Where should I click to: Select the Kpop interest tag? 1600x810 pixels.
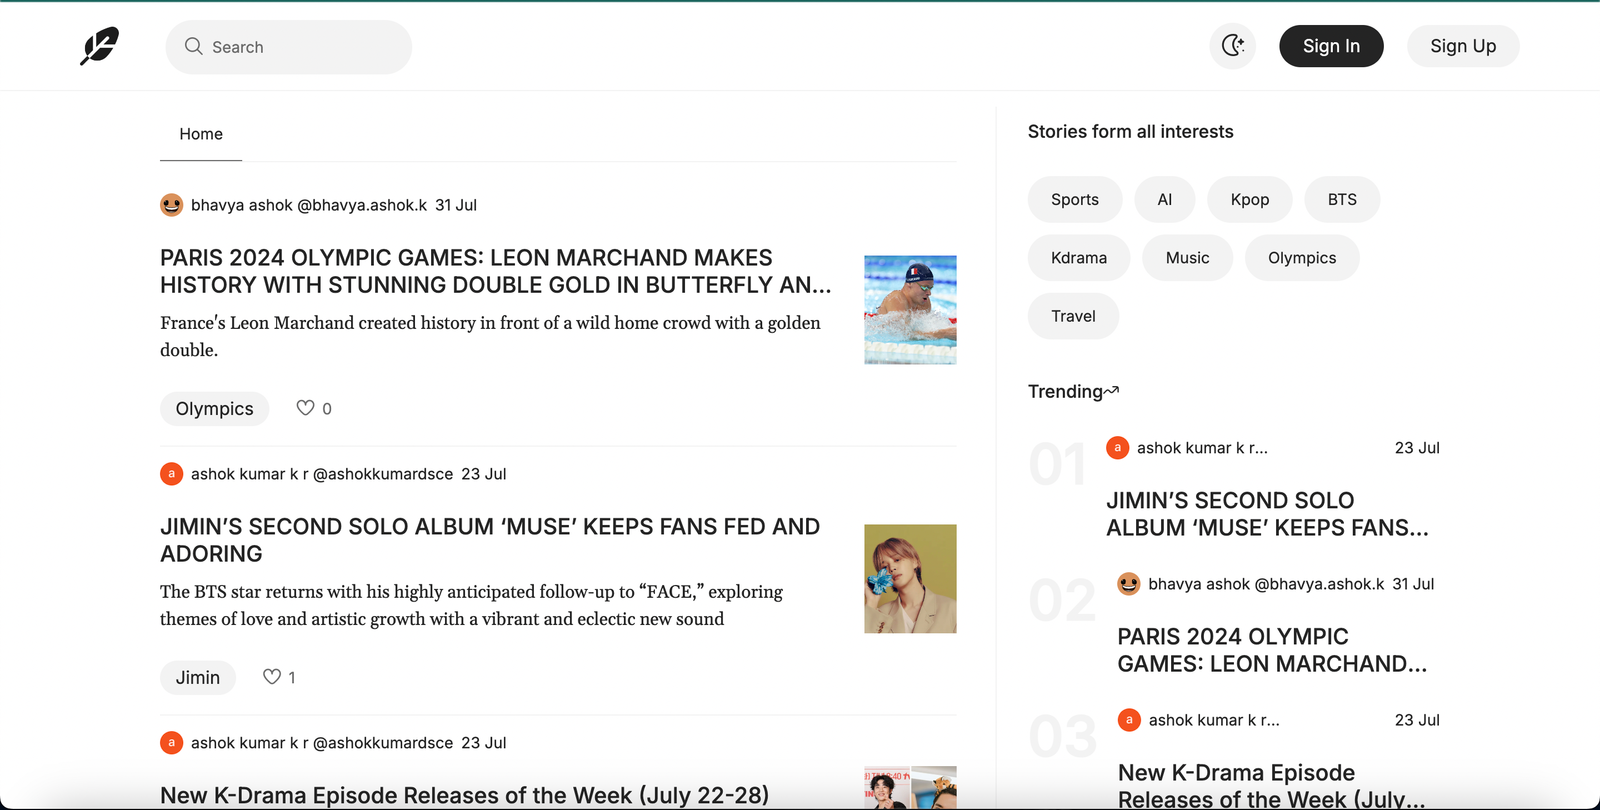1250,200
